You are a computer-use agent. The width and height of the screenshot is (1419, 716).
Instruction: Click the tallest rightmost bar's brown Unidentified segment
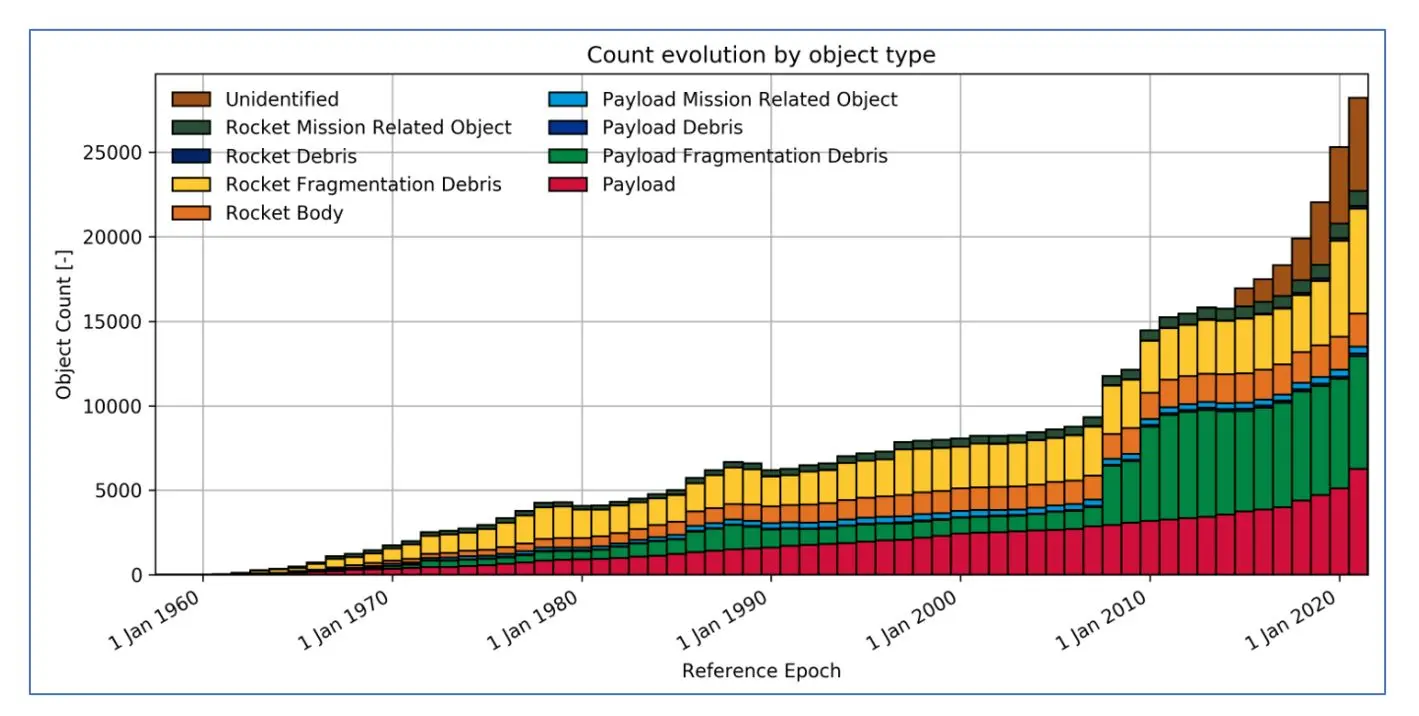click(x=1358, y=143)
